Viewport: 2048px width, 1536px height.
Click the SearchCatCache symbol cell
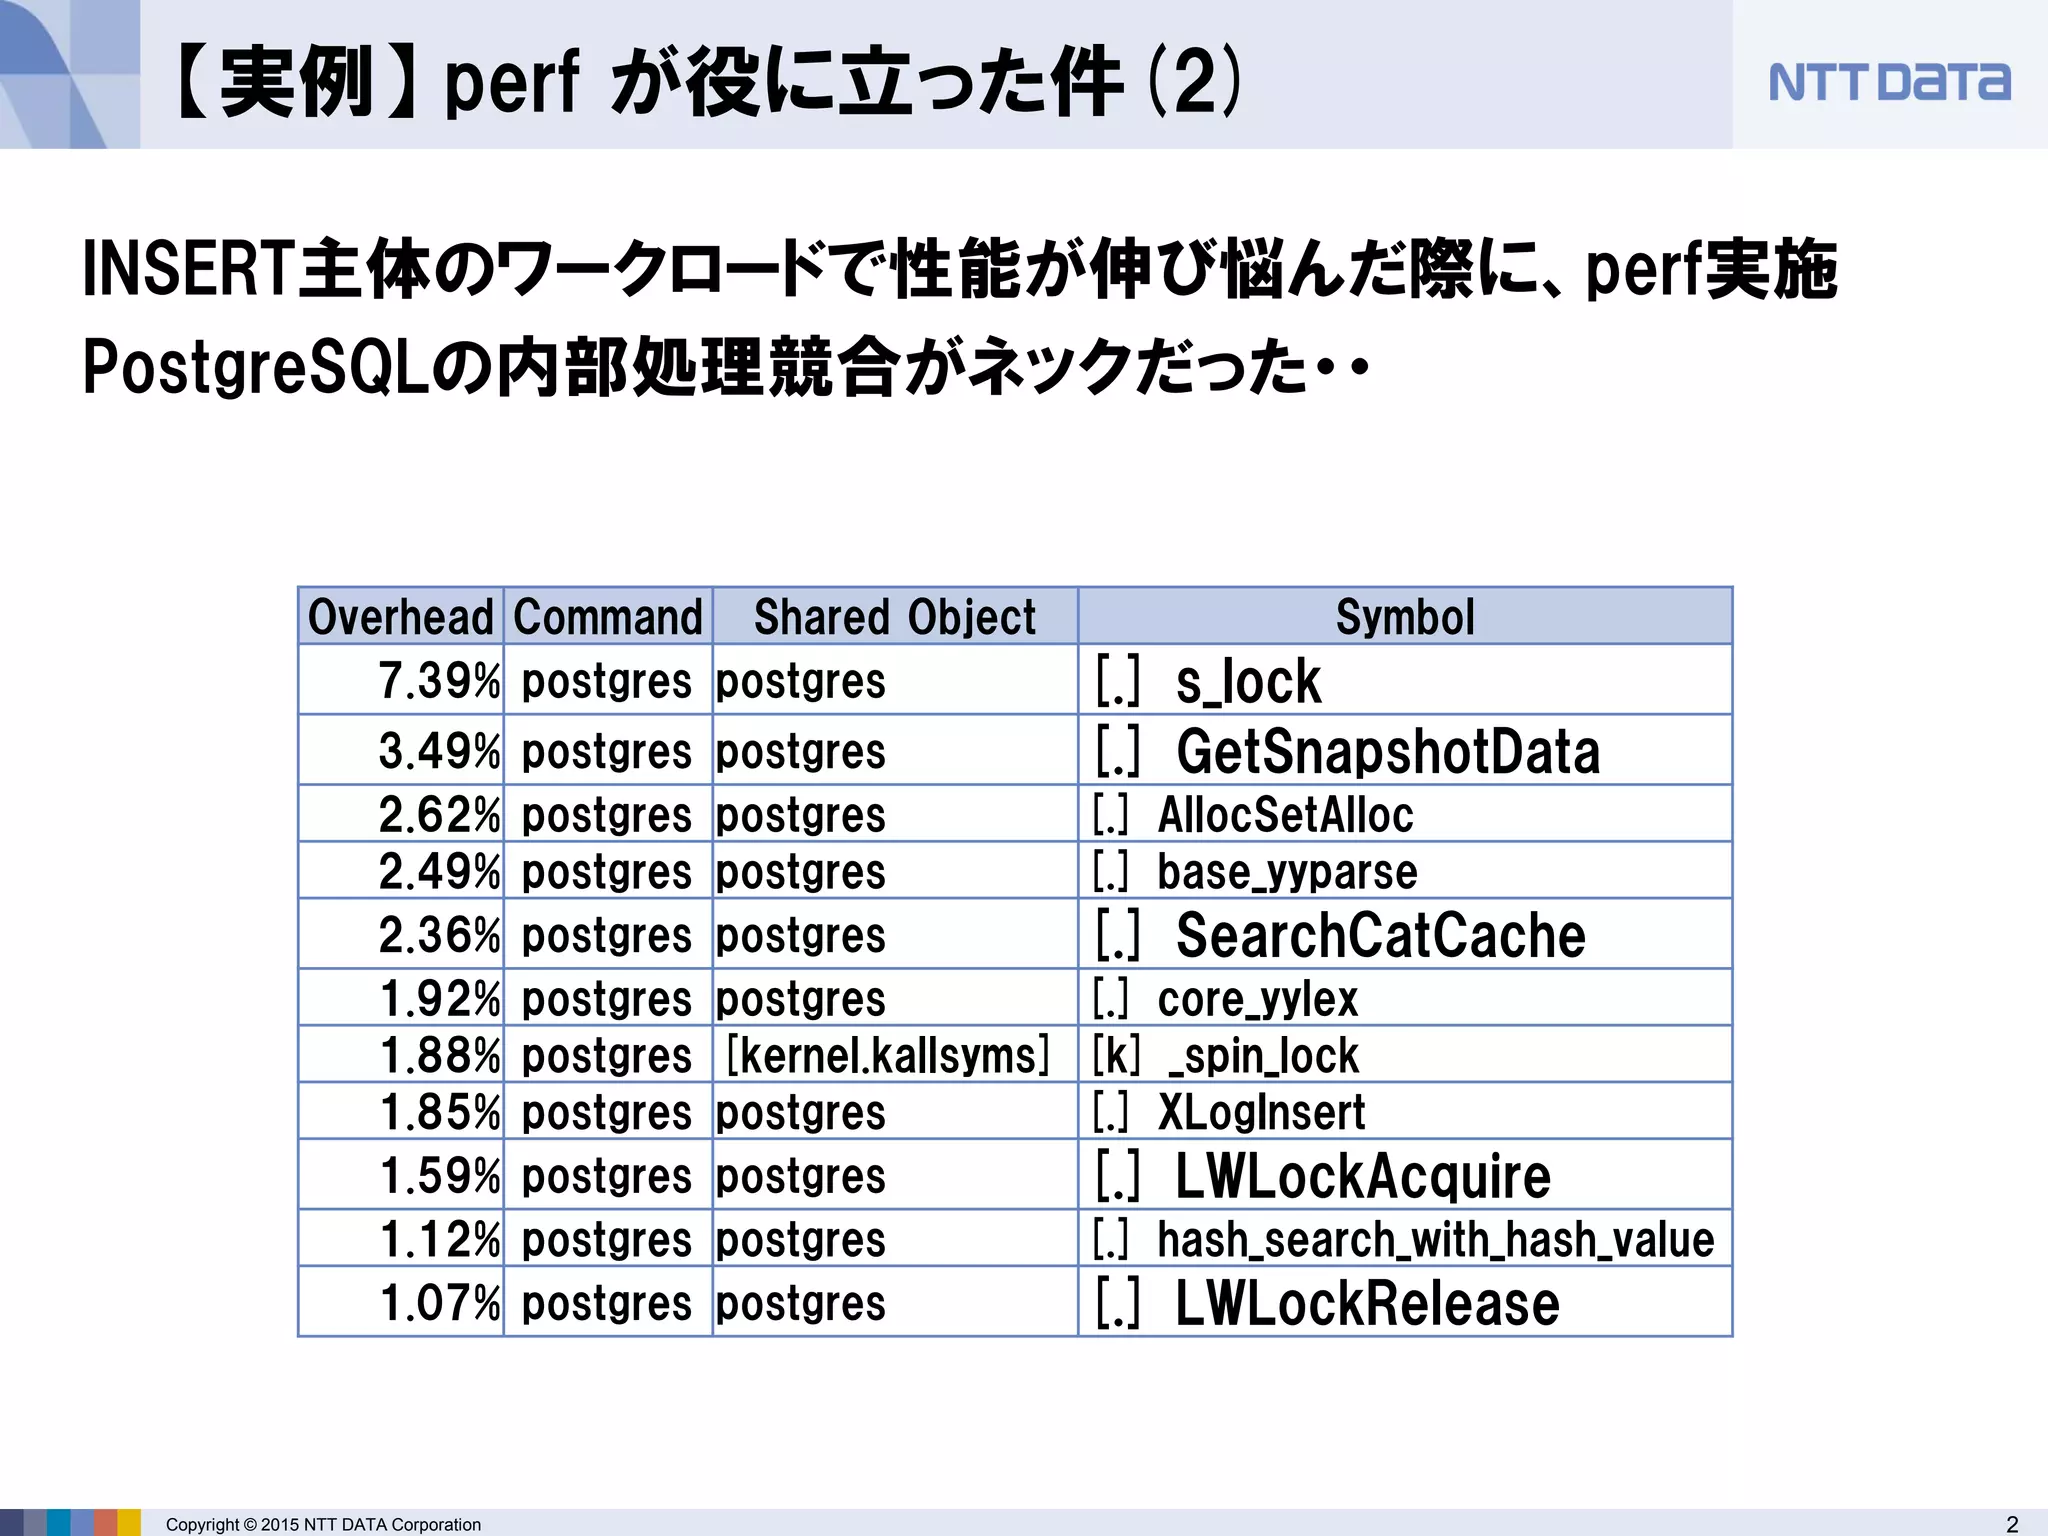click(x=1405, y=934)
